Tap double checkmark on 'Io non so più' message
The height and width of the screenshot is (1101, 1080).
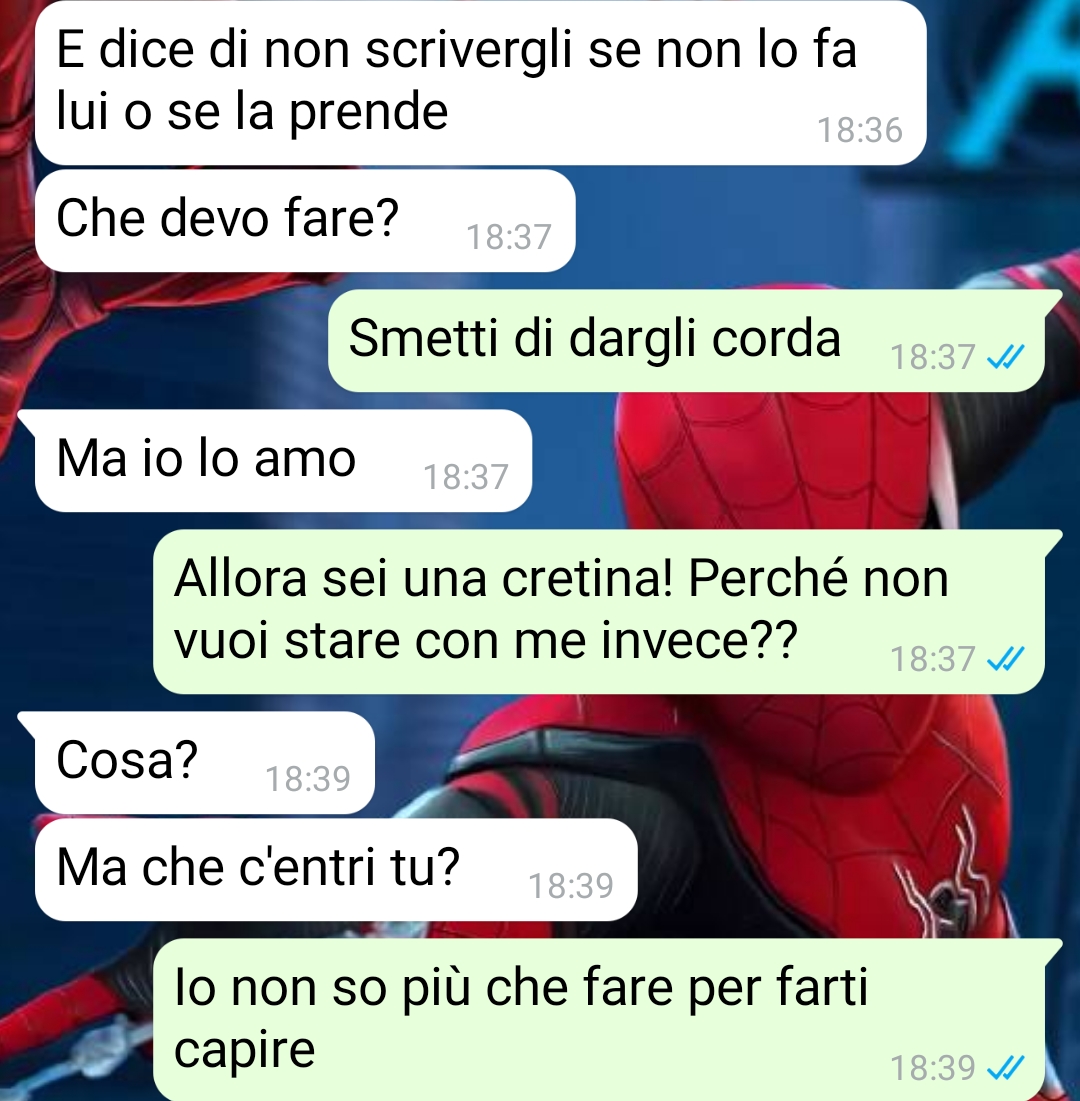(1006, 1068)
